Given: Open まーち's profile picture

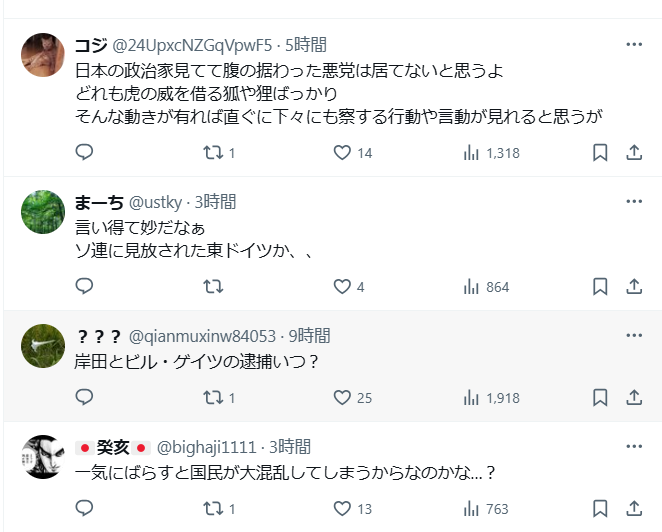Looking at the screenshot, I should click(x=43, y=209).
